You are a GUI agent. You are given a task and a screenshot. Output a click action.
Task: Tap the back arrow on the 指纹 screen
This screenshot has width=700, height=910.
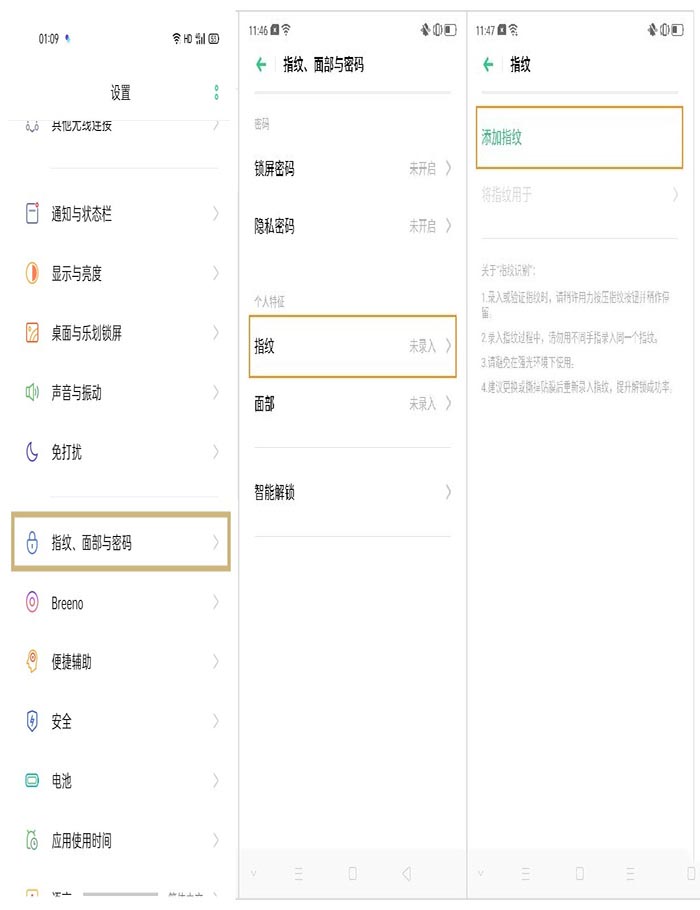pos(488,64)
